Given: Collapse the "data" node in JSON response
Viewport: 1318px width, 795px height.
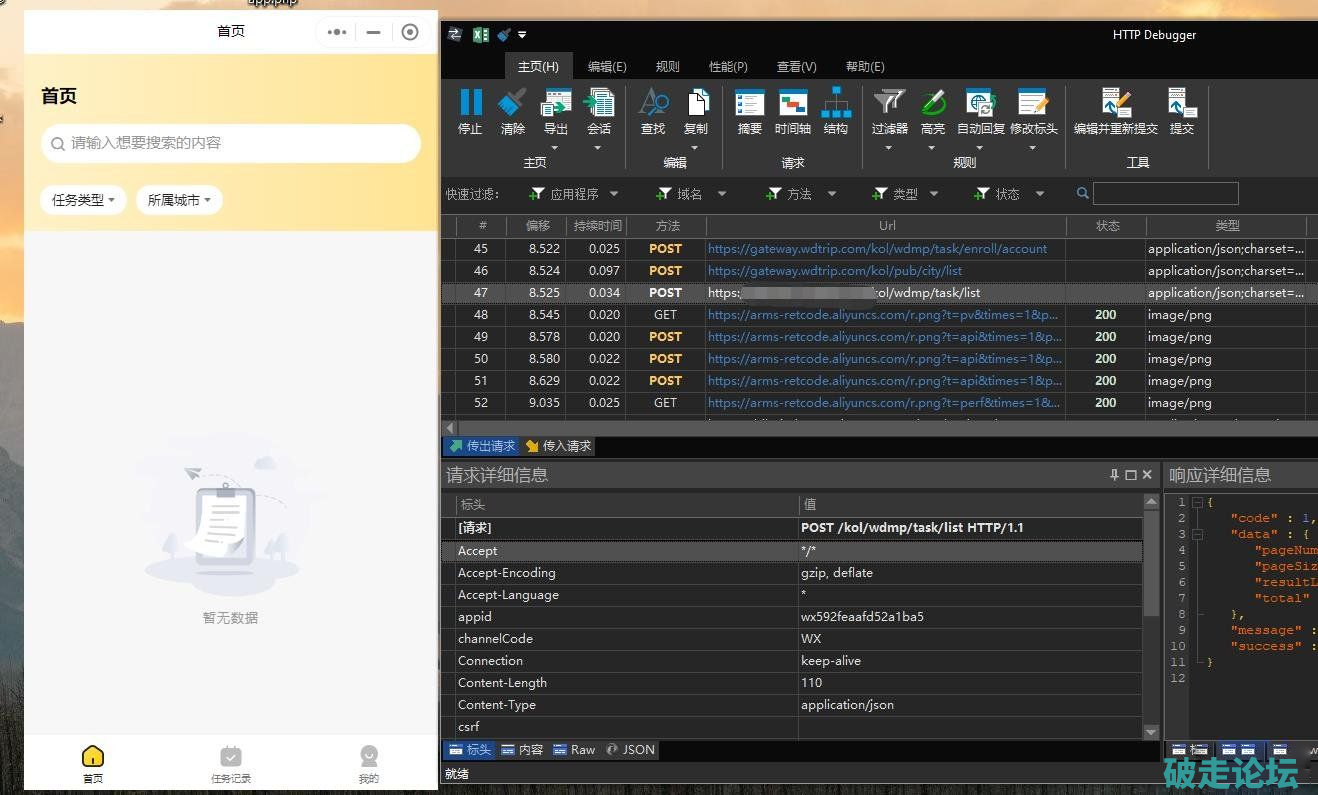Looking at the screenshot, I should tap(1198, 534).
